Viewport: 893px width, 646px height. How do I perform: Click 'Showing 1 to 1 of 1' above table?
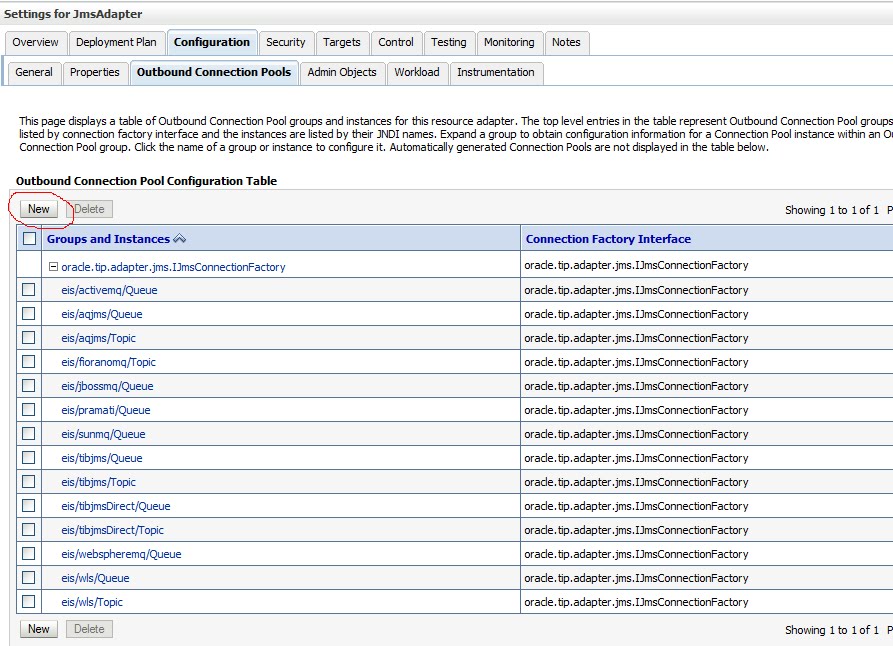click(831, 210)
